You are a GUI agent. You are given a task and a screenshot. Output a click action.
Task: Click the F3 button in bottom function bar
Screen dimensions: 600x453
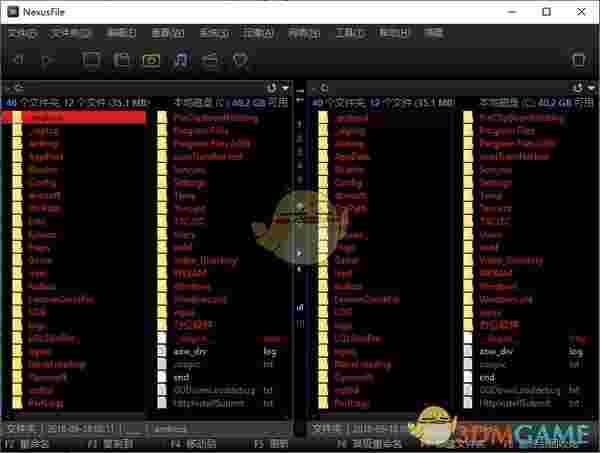point(110,444)
